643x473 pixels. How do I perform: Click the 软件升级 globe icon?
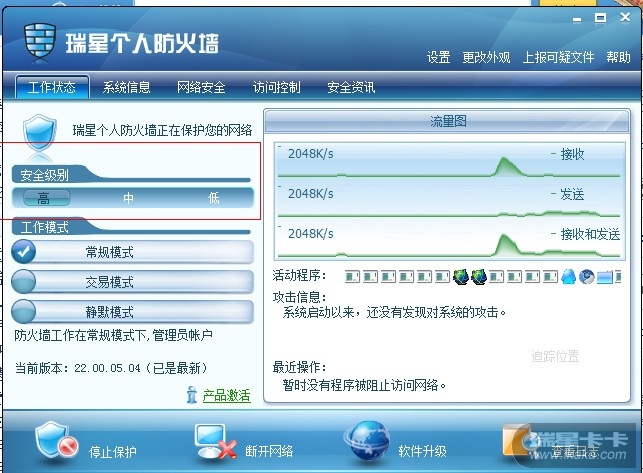point(367,441)
